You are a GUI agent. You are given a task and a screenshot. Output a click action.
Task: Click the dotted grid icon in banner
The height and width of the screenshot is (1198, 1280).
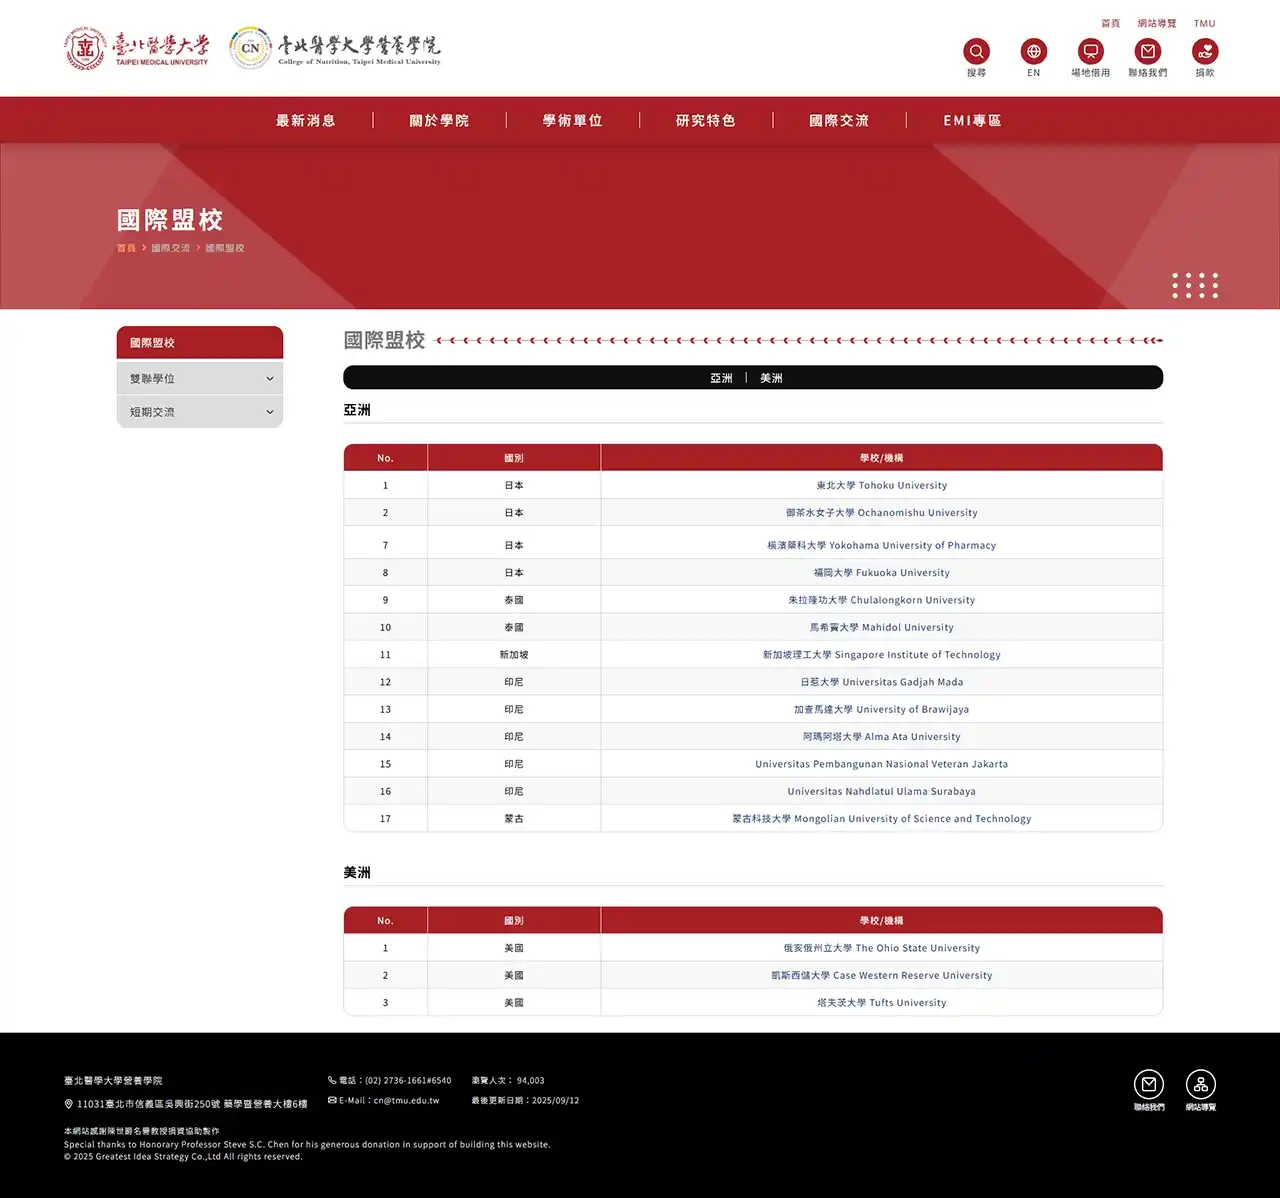pos(1195,285)
